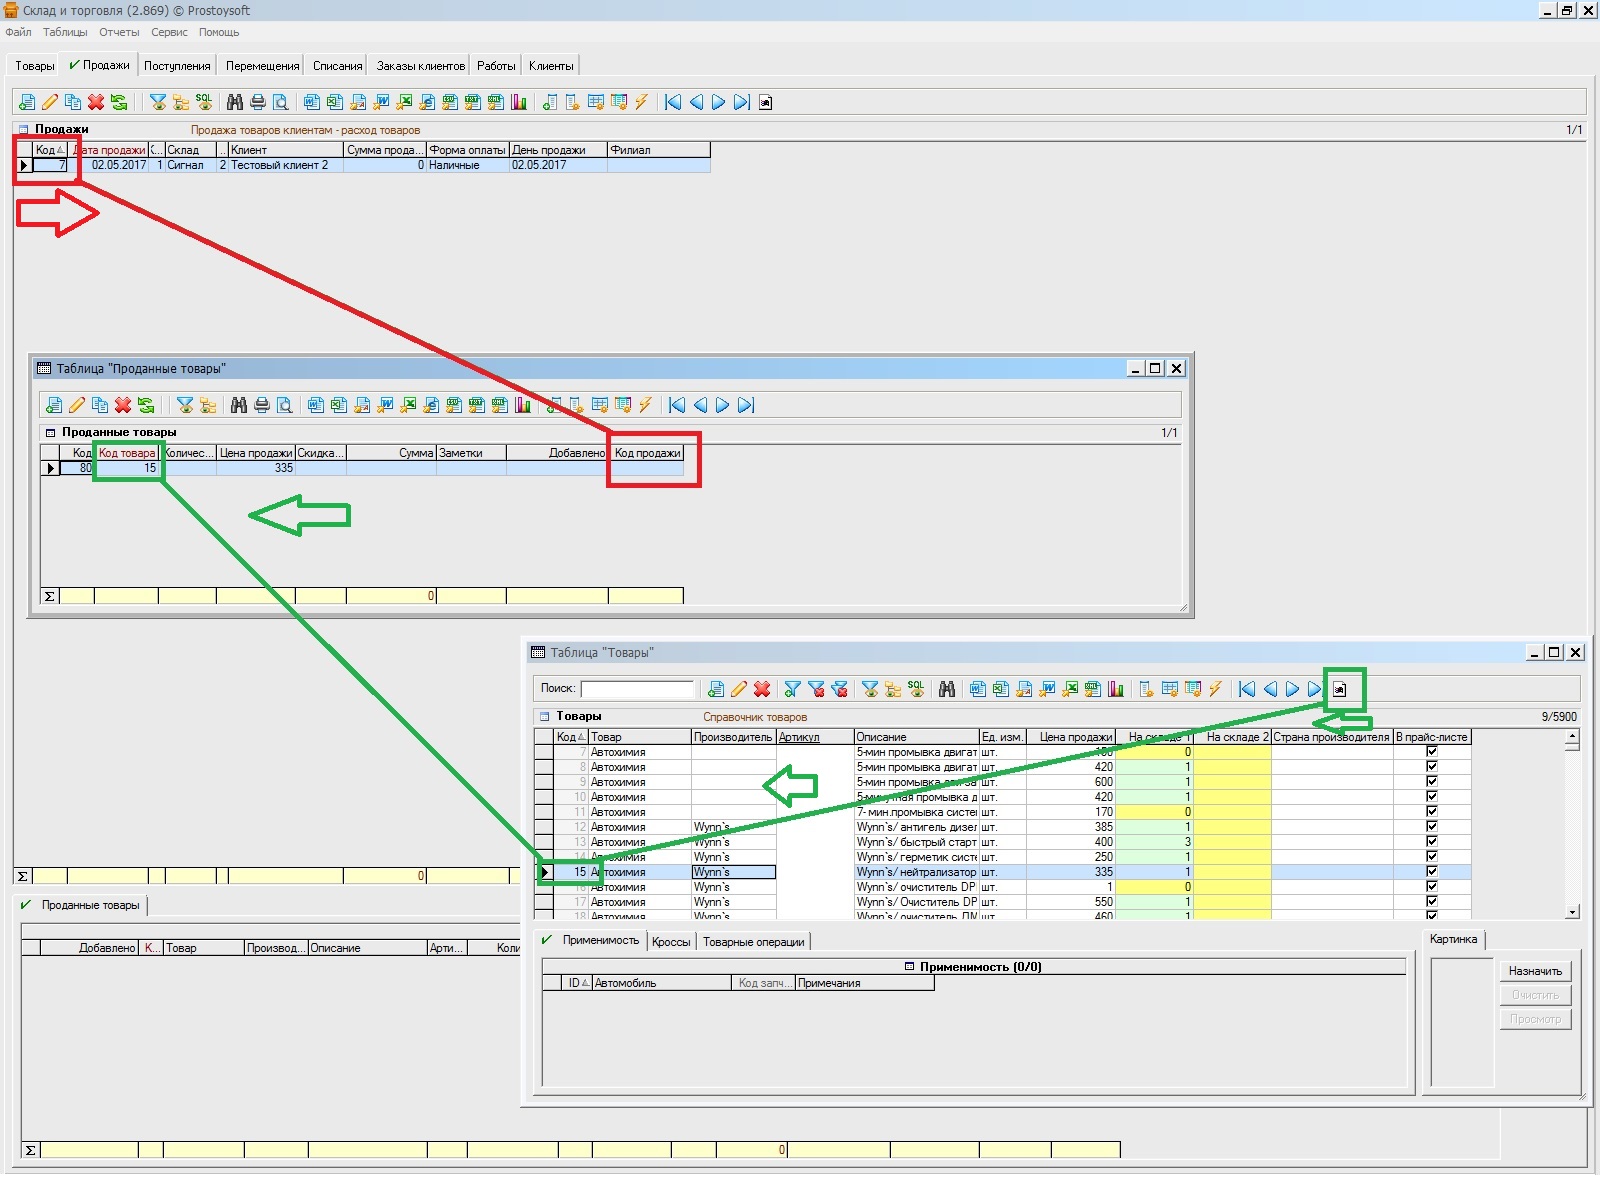The width and height of the screenshot is (1600, 1200).
Task: Go to first record in main toolbar
Action: [x=673, y=102]
